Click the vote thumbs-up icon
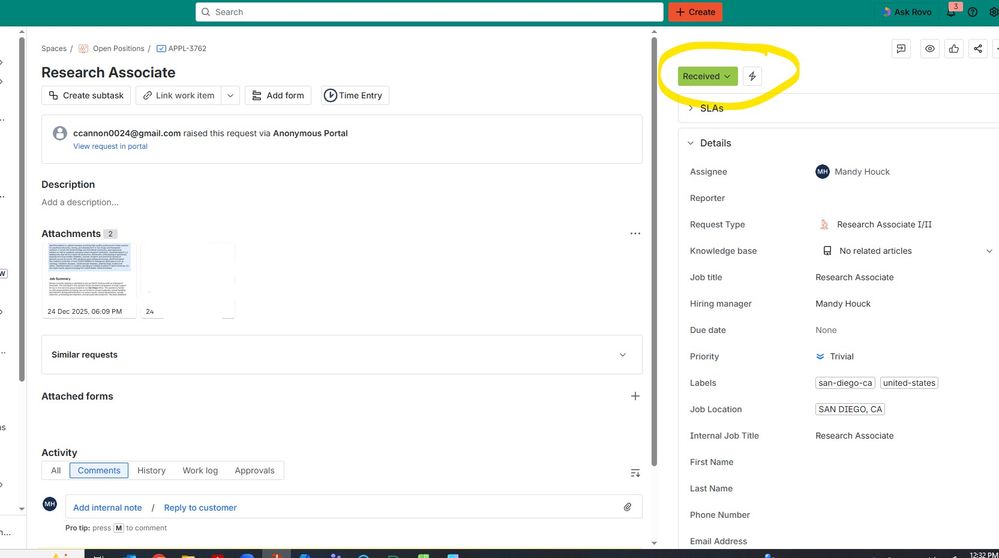The width and height of the screenshot is (999, 558). [x=954, y=49]
